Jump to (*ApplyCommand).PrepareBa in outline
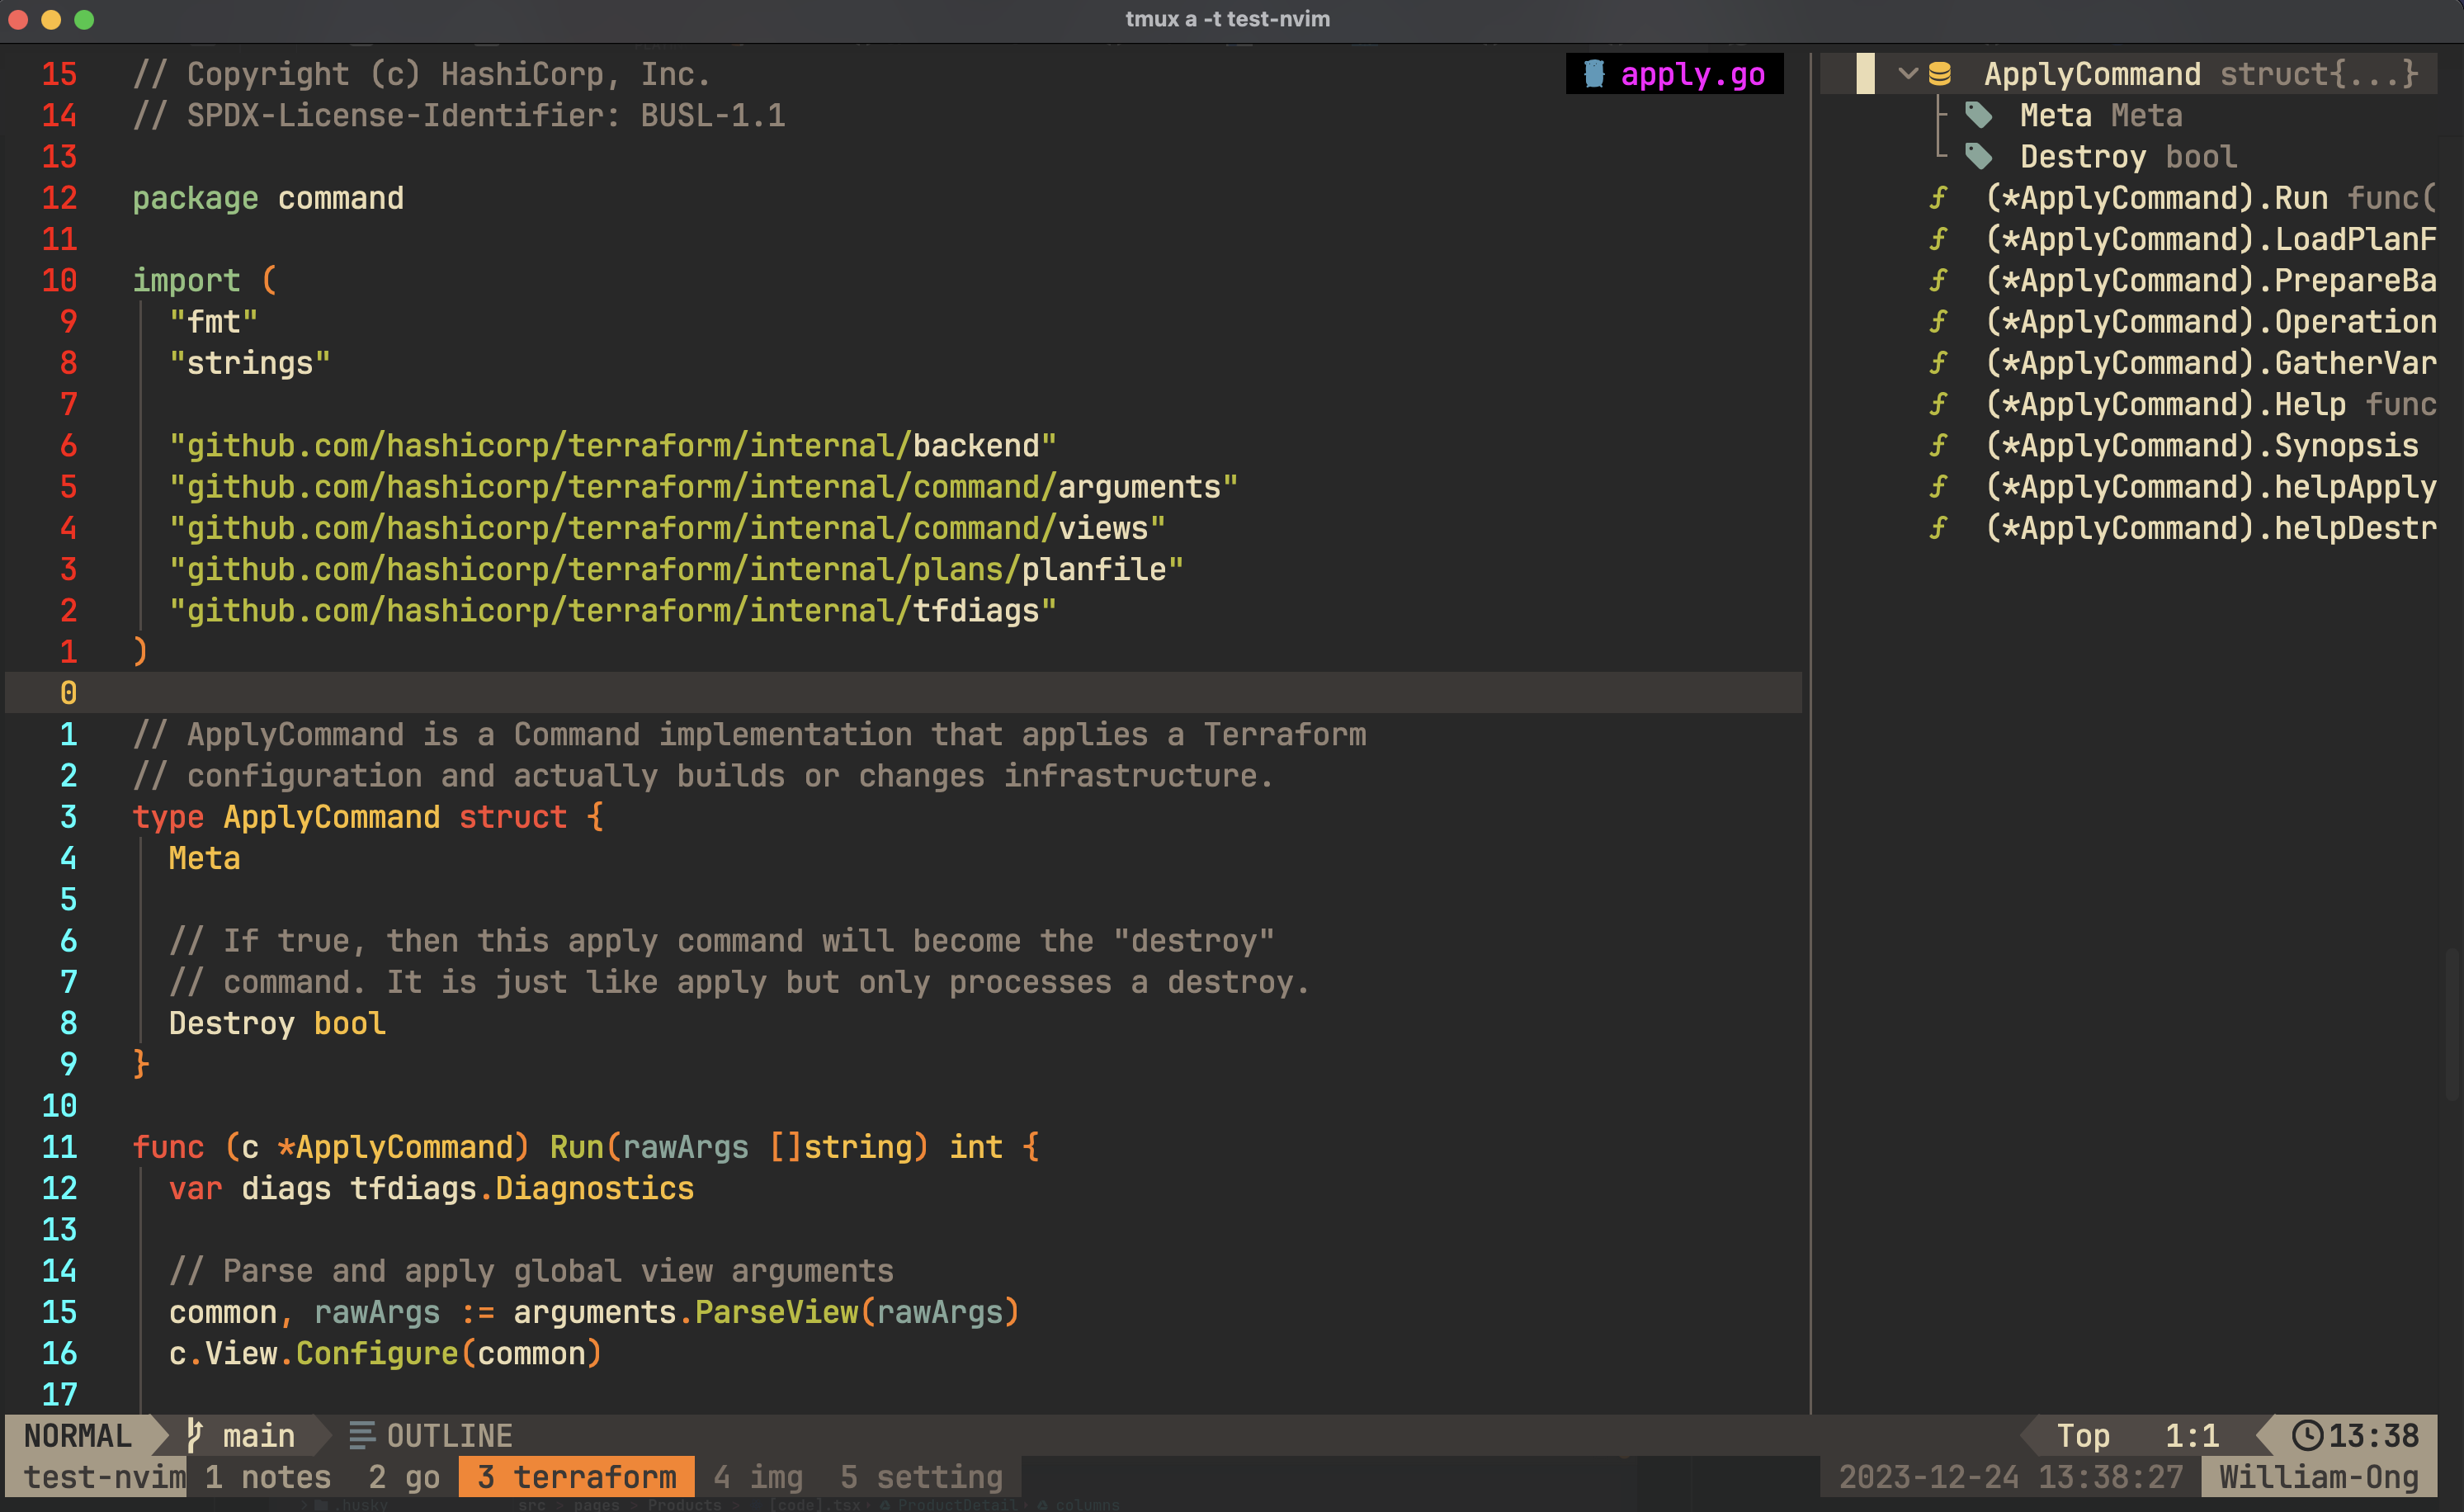The width and height of the screenshot is (2464, 1512). point(2210,280)
